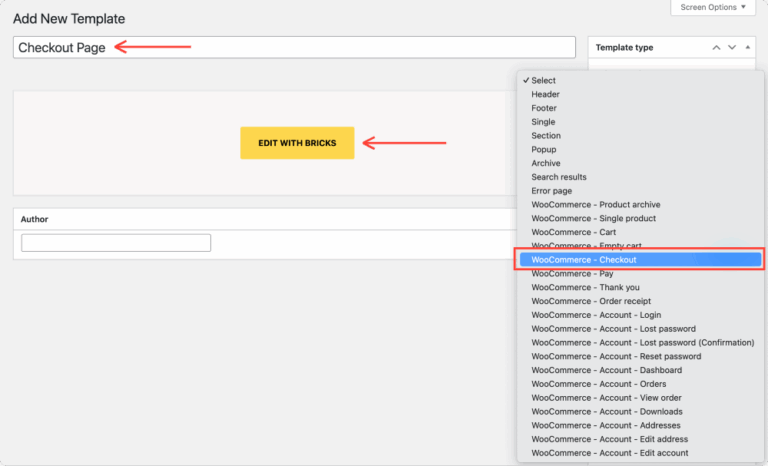The image size is (768, 466).
Task: Select Lost password (Confirmation) option
Action: [x=641, y=343]
